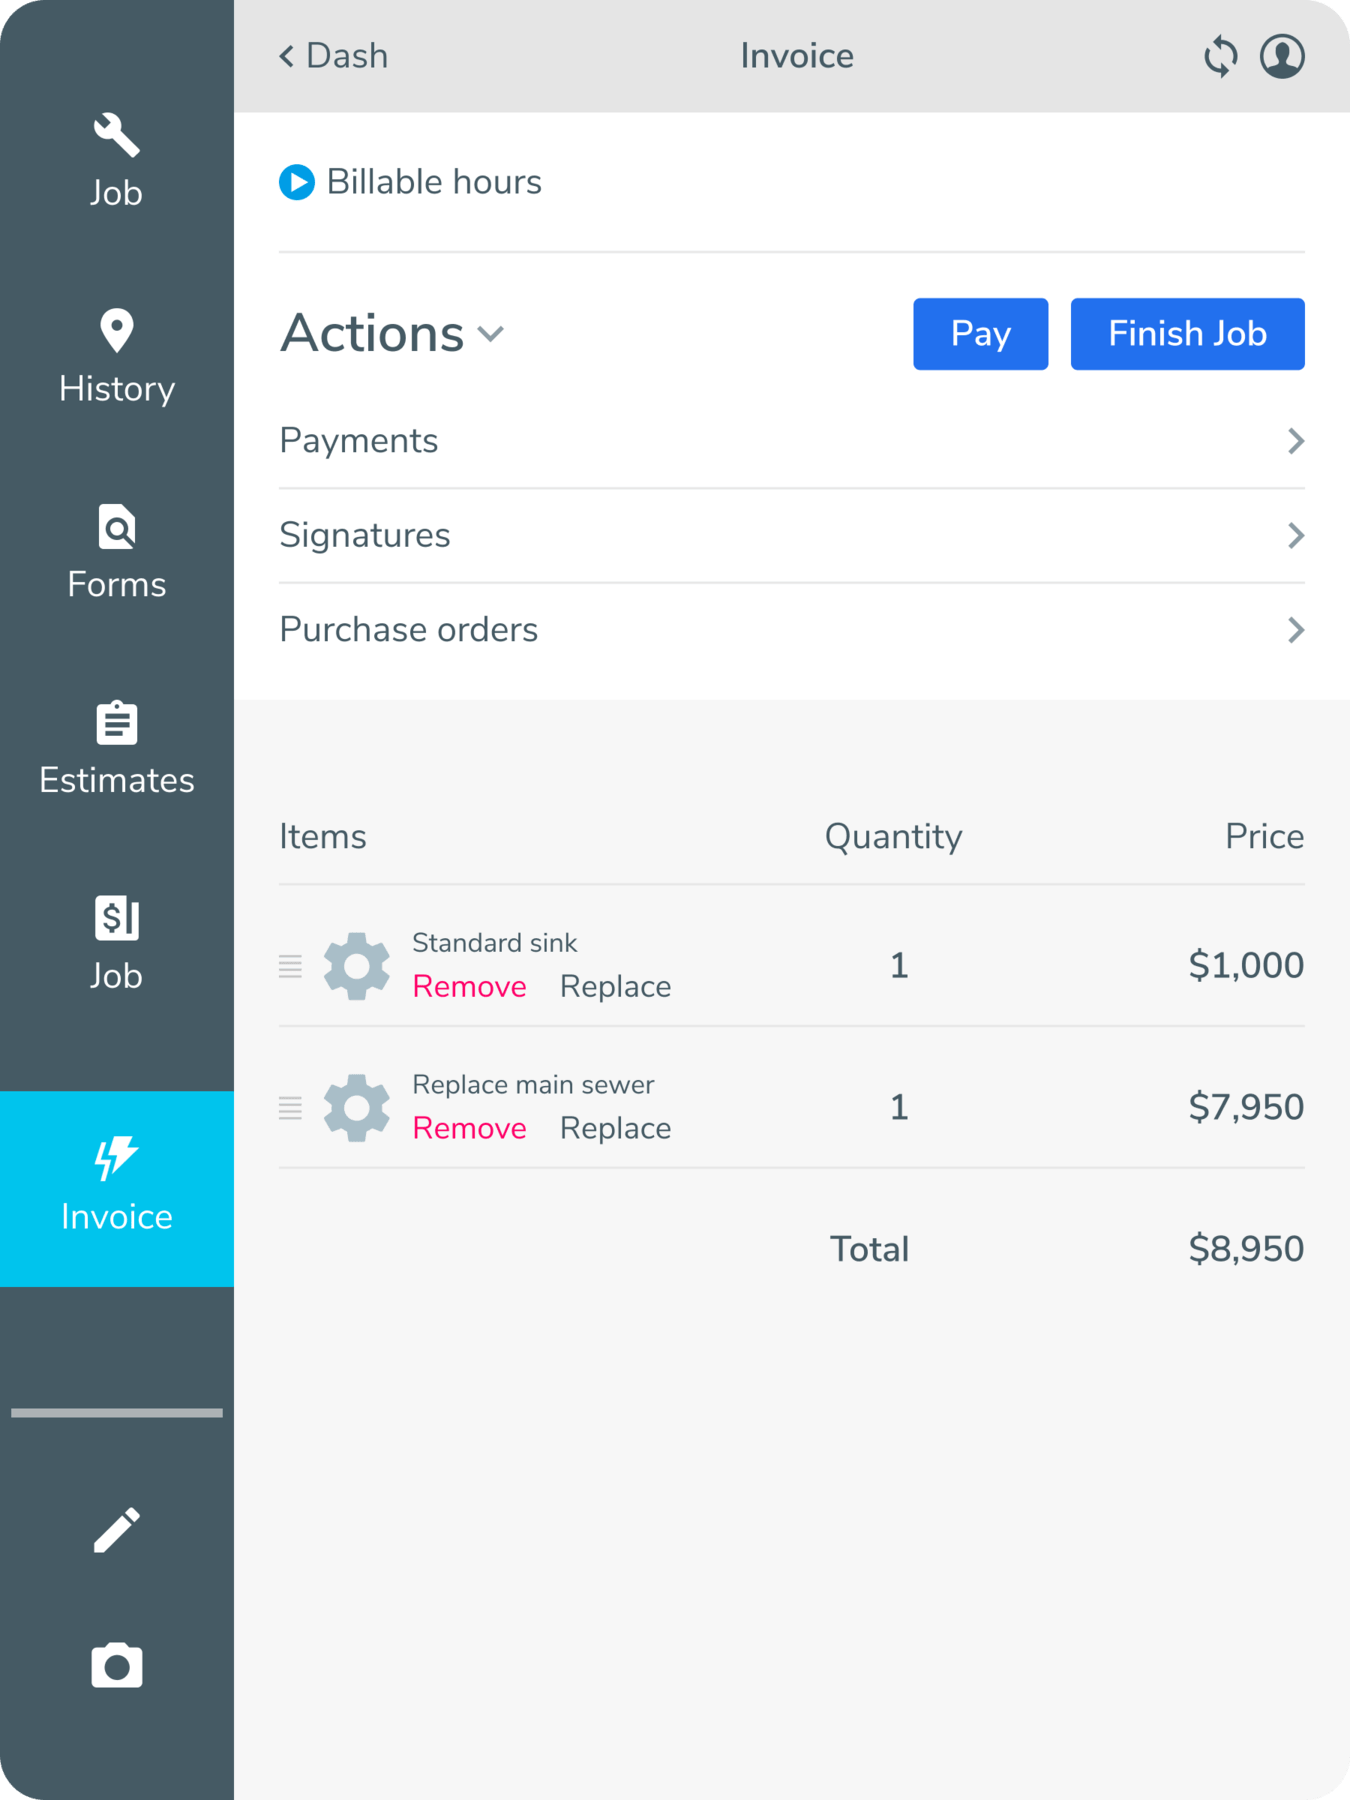Screen dimensions: 1350x1800
Task: Click the $8,950 total amount
Action: point(1246,1250)
